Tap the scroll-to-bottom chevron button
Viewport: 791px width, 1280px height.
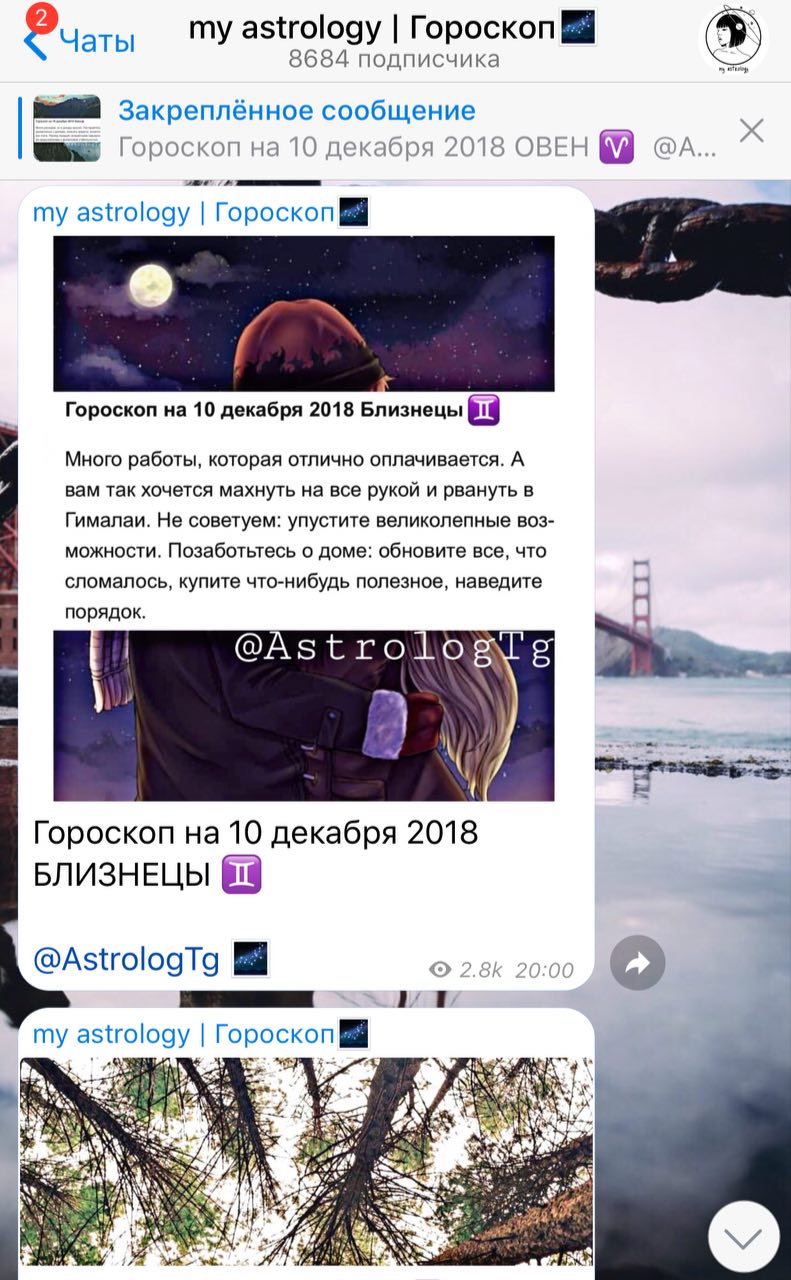pyautogui.click(x=743, y=1237)
